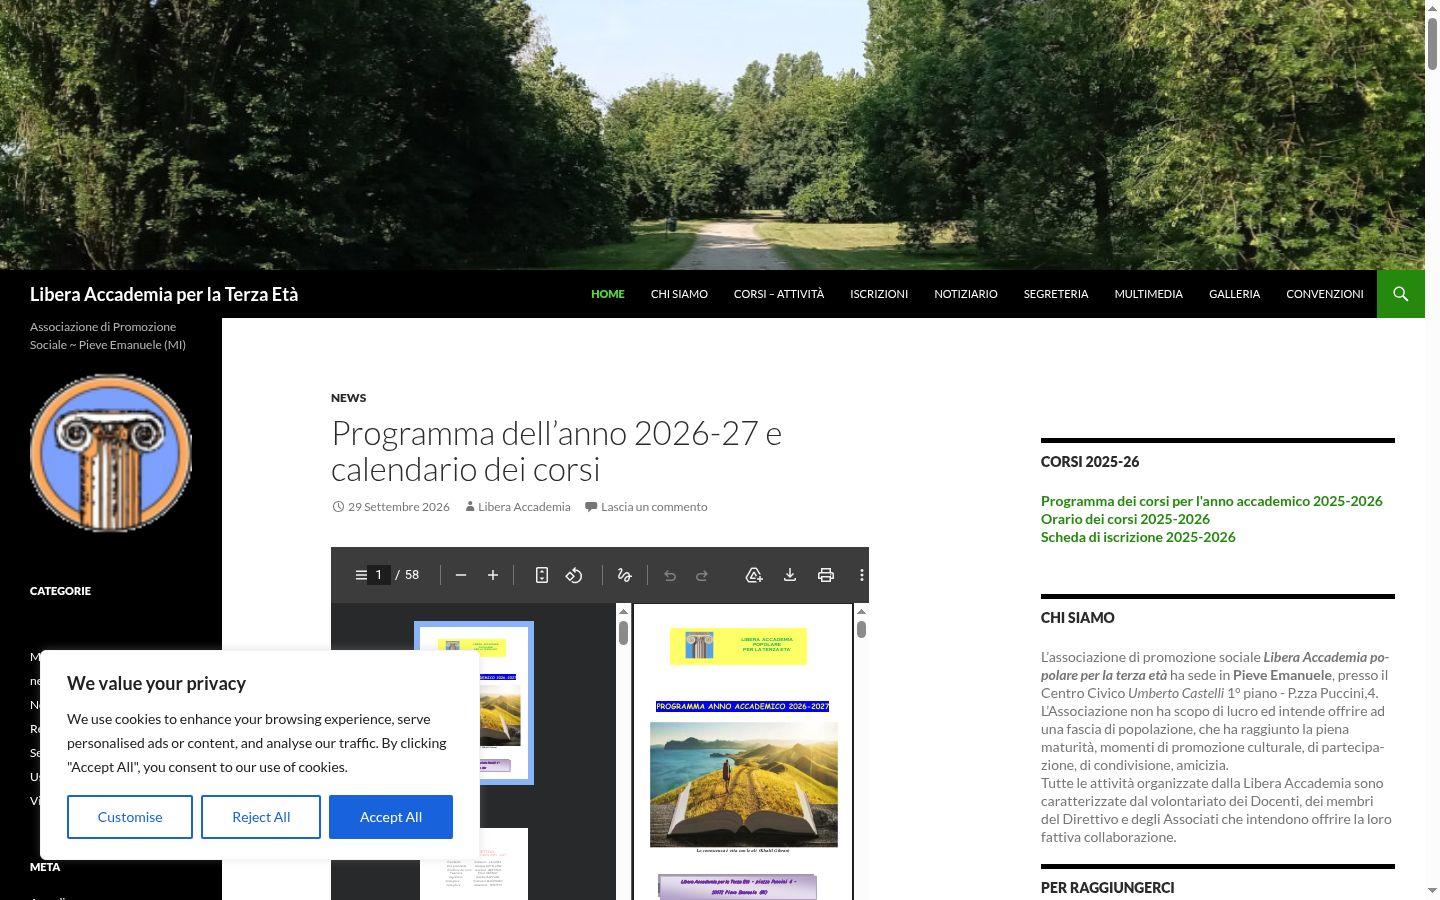Open Orario dei corsi 2025-2026 link
Image resolution: width=1440 pixels, height=900 pixels.
coord(1125,519)
